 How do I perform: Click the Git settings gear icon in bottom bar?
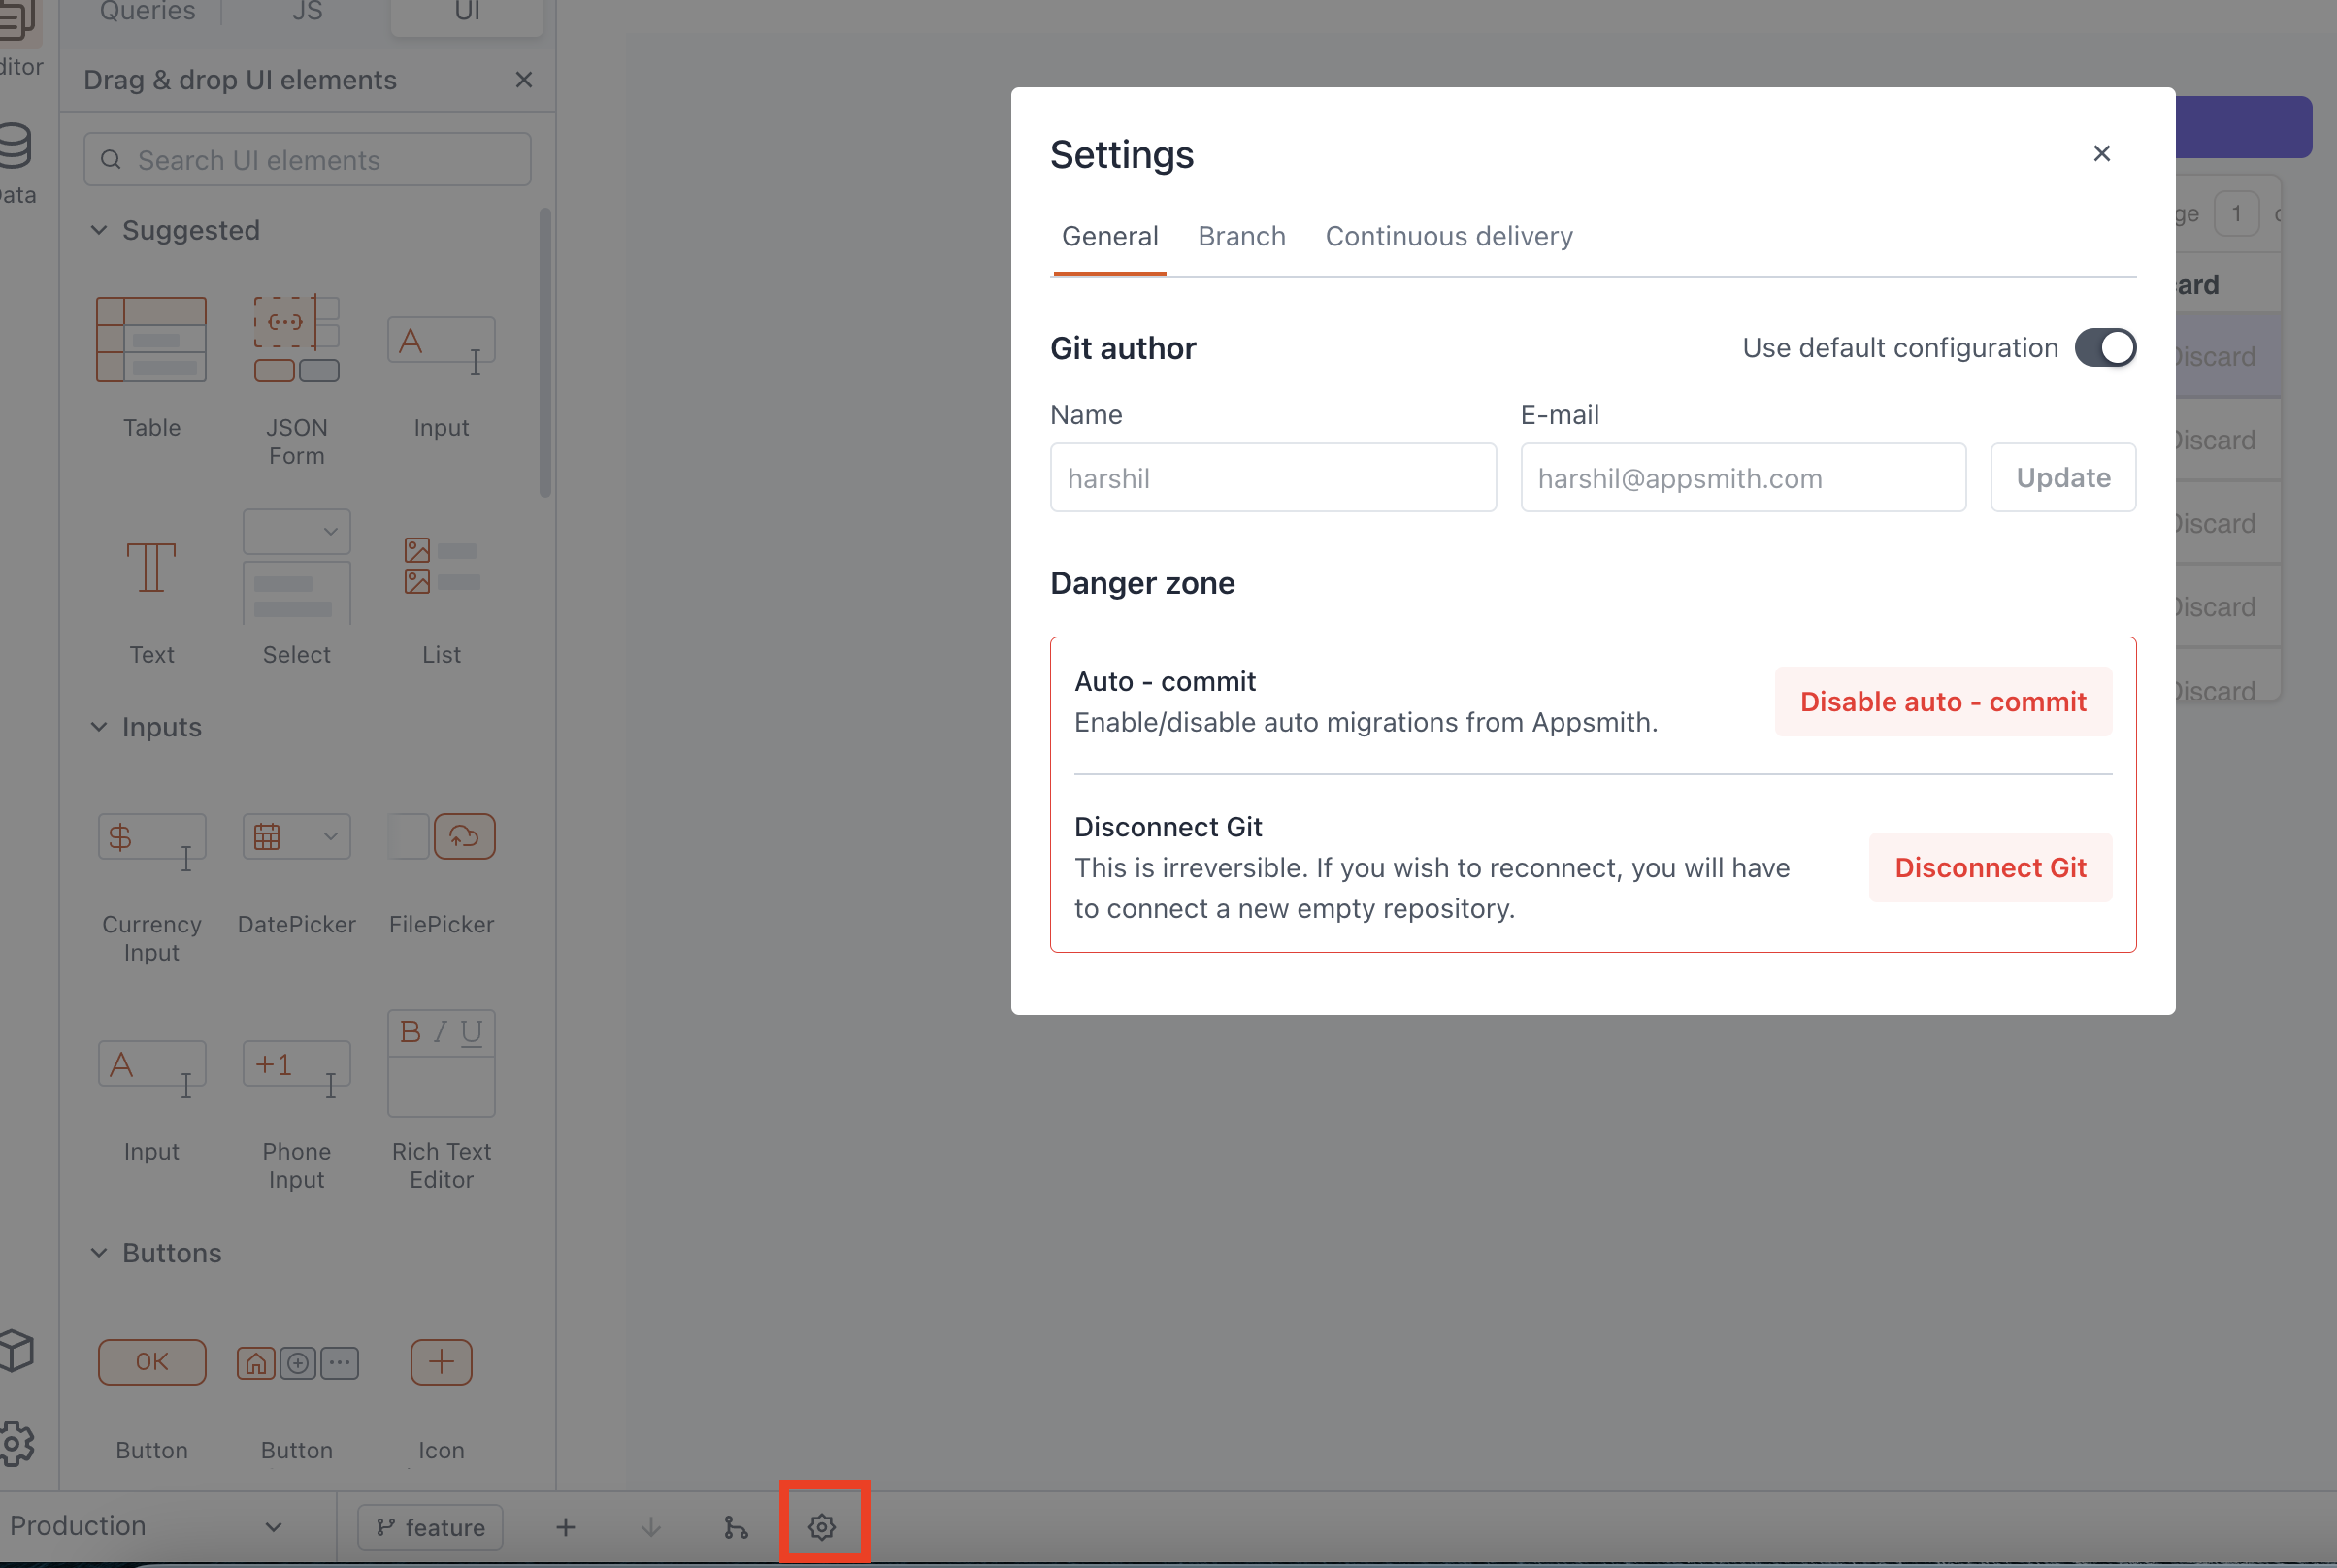pyautogui.click(x=822, y=1526)
